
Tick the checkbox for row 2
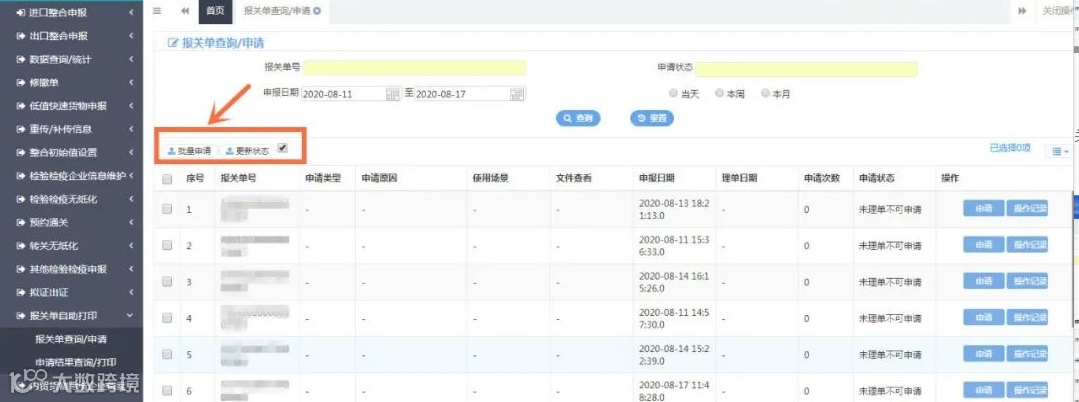(x=167, y=245)
